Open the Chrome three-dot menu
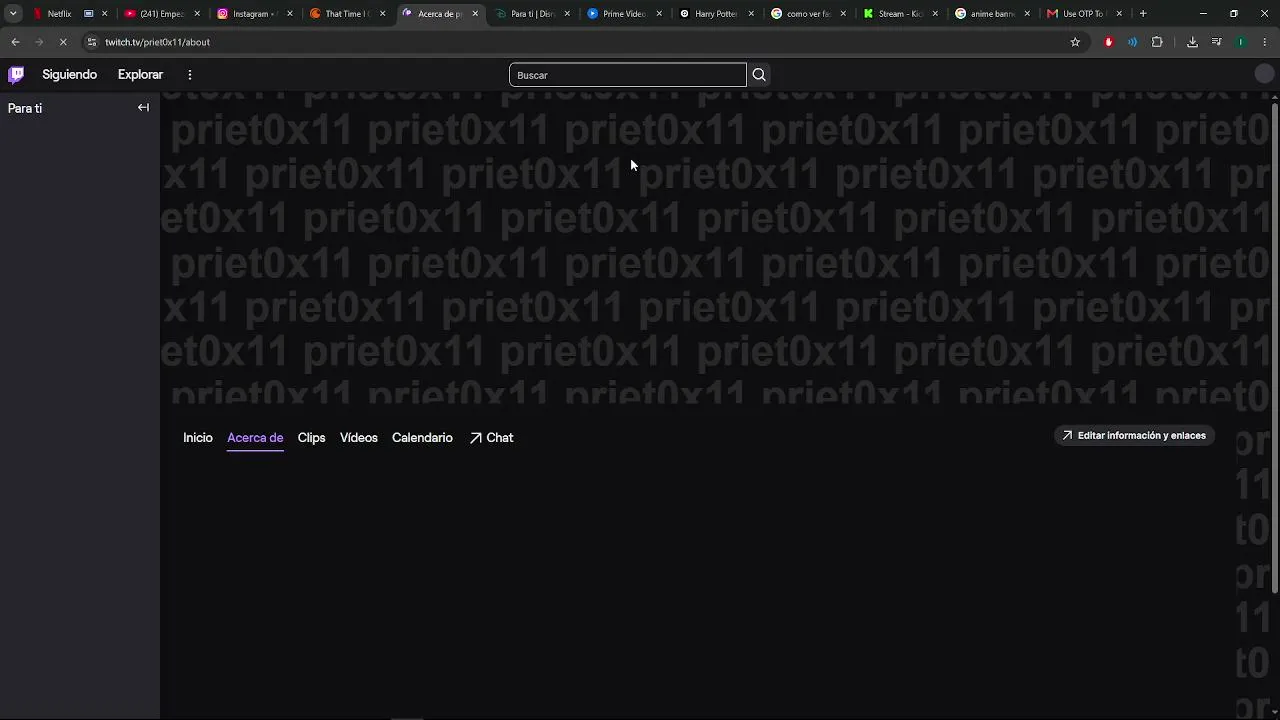The width and height of the screenshot is (1280, 720). coord(1265,42)
